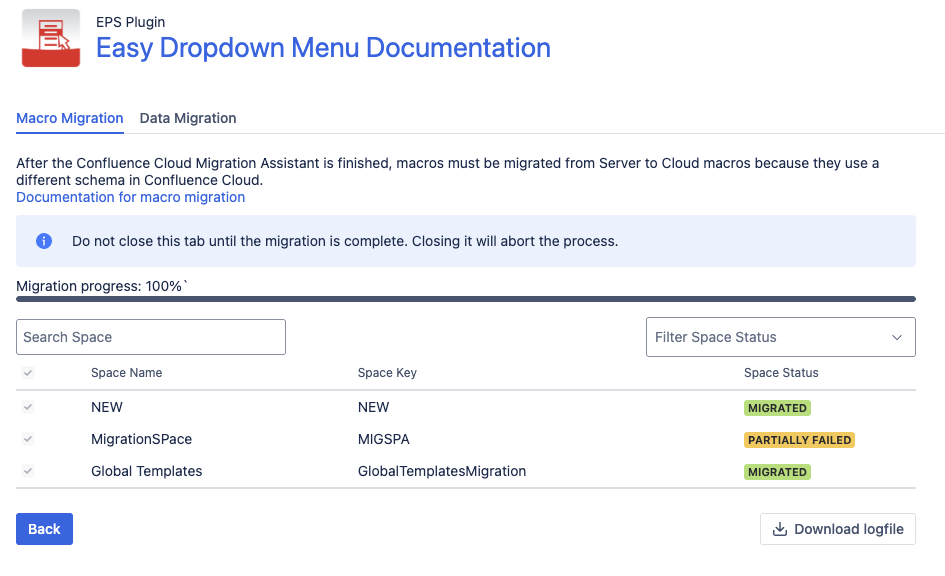Click the GlobalTemplatesMigration space key
Image resolution: width=945 pixels, height=576 pixels.
442,471
